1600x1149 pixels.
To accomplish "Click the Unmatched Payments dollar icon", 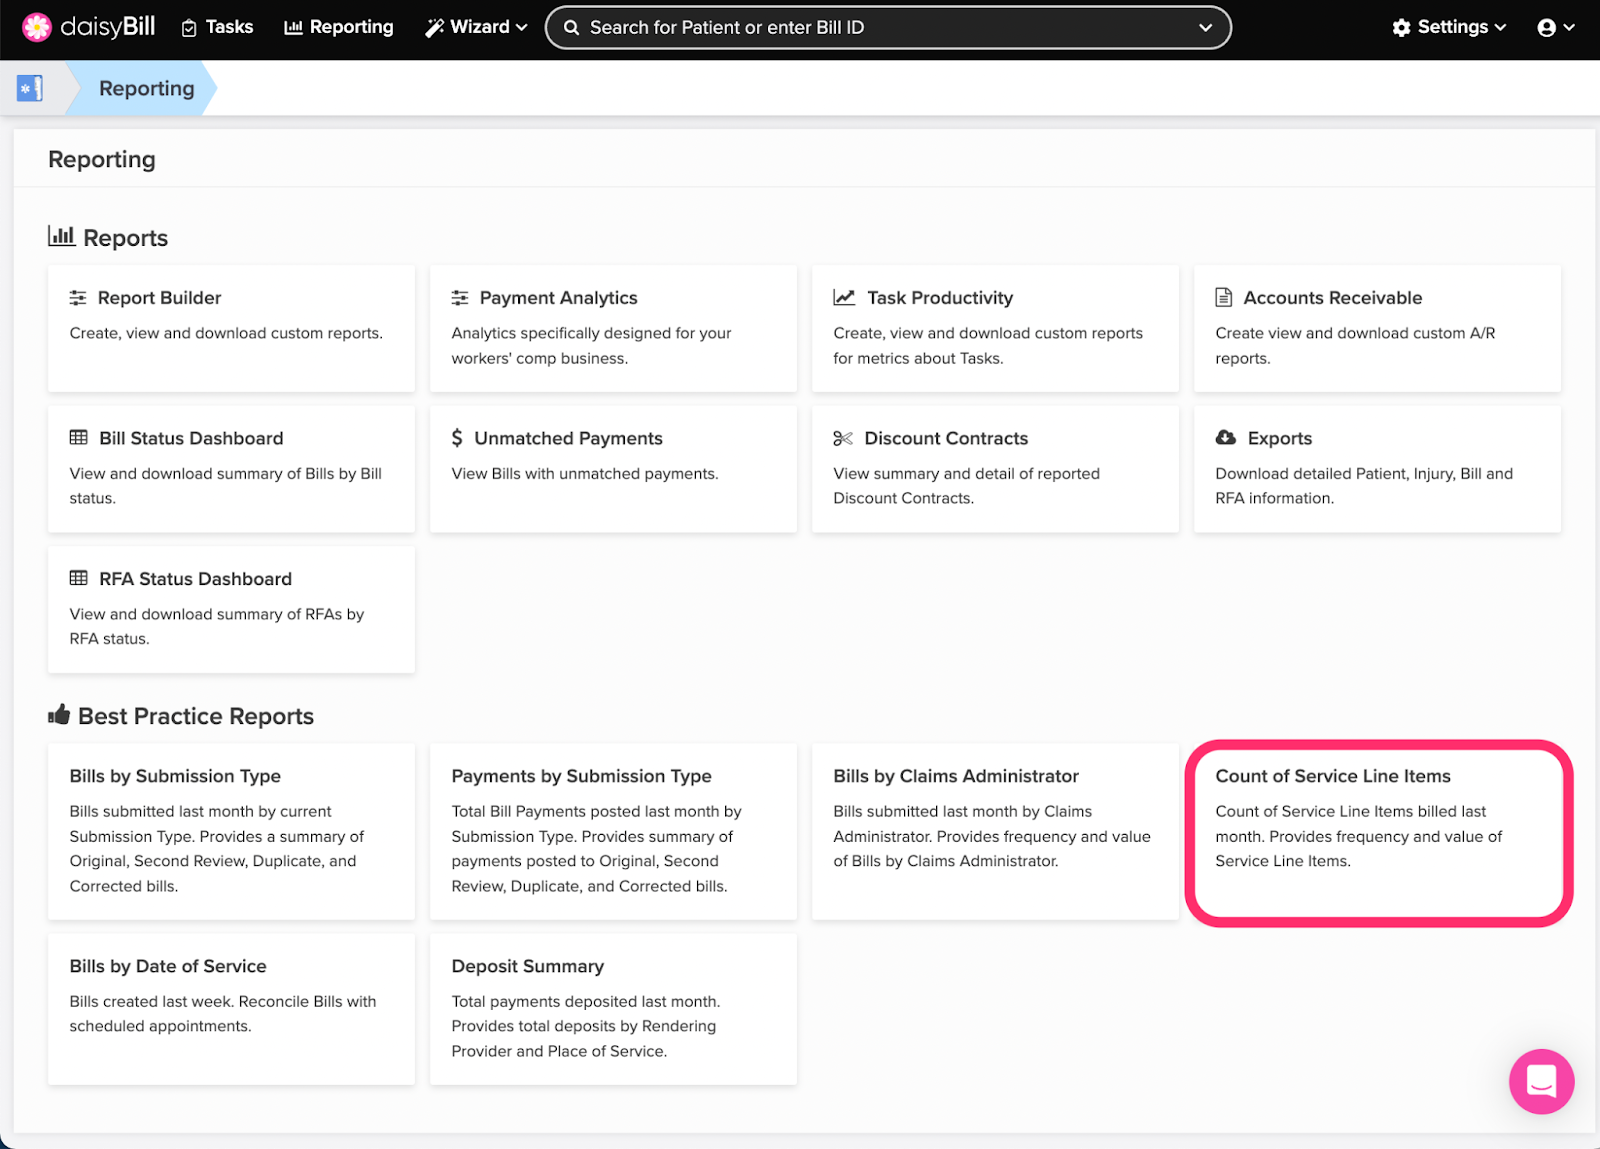I will (x=457, y=438).
